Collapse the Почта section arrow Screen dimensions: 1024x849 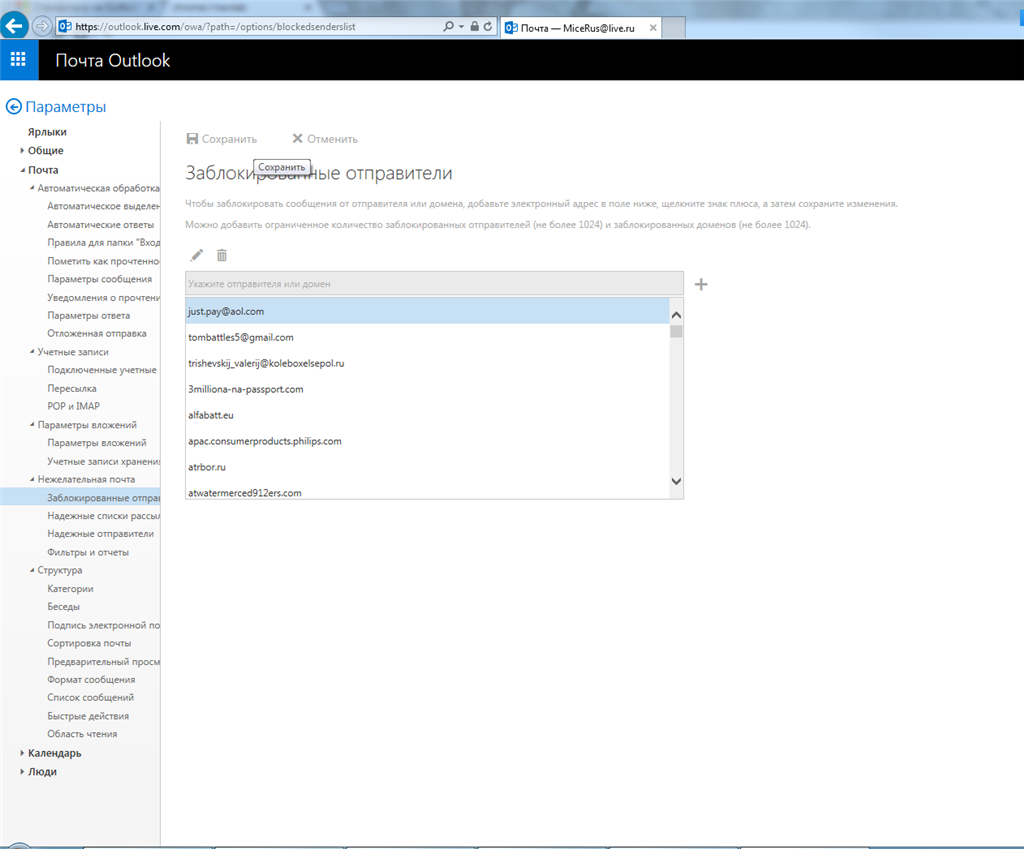pos(22,170)
